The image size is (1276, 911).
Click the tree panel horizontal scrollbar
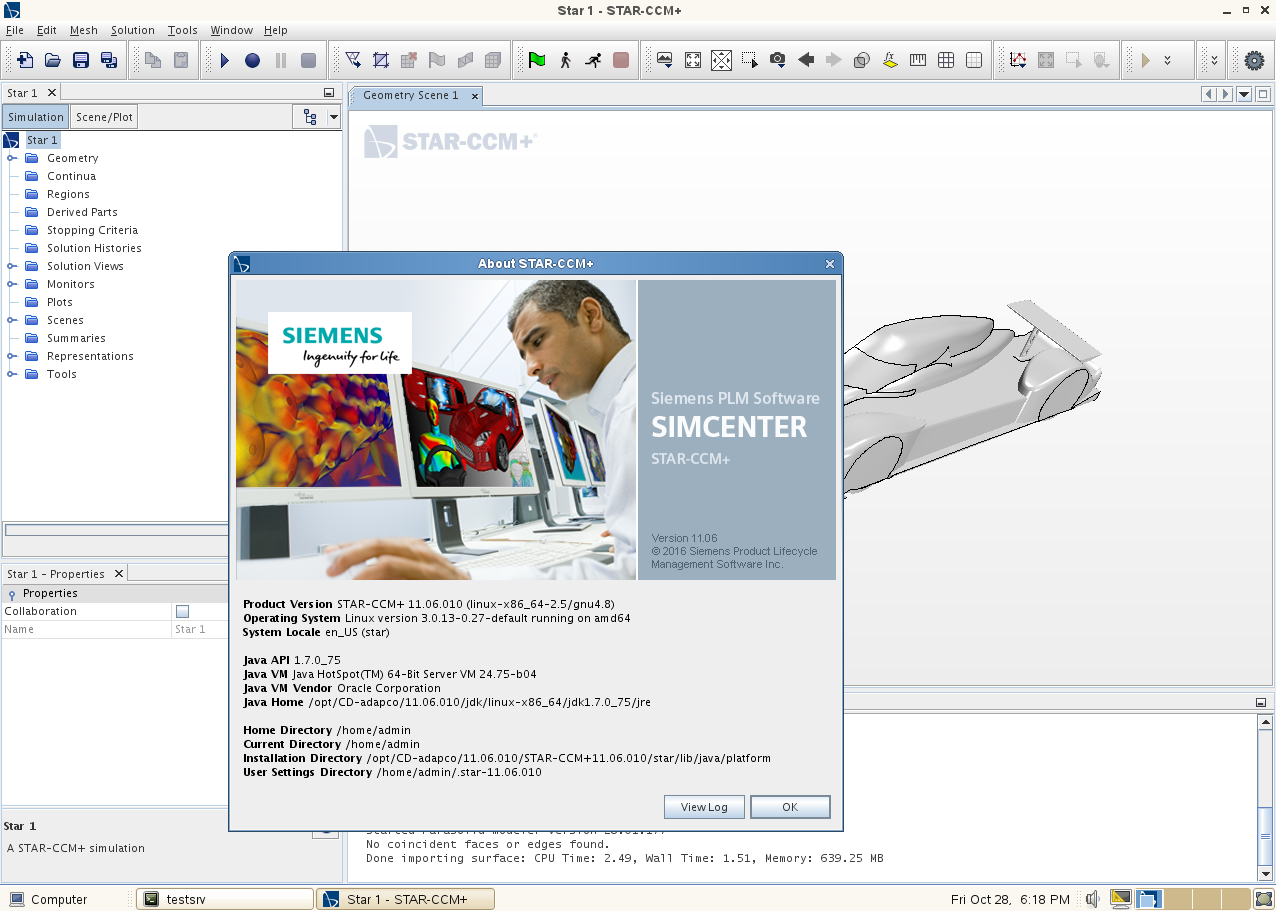(x=116, y=530)
